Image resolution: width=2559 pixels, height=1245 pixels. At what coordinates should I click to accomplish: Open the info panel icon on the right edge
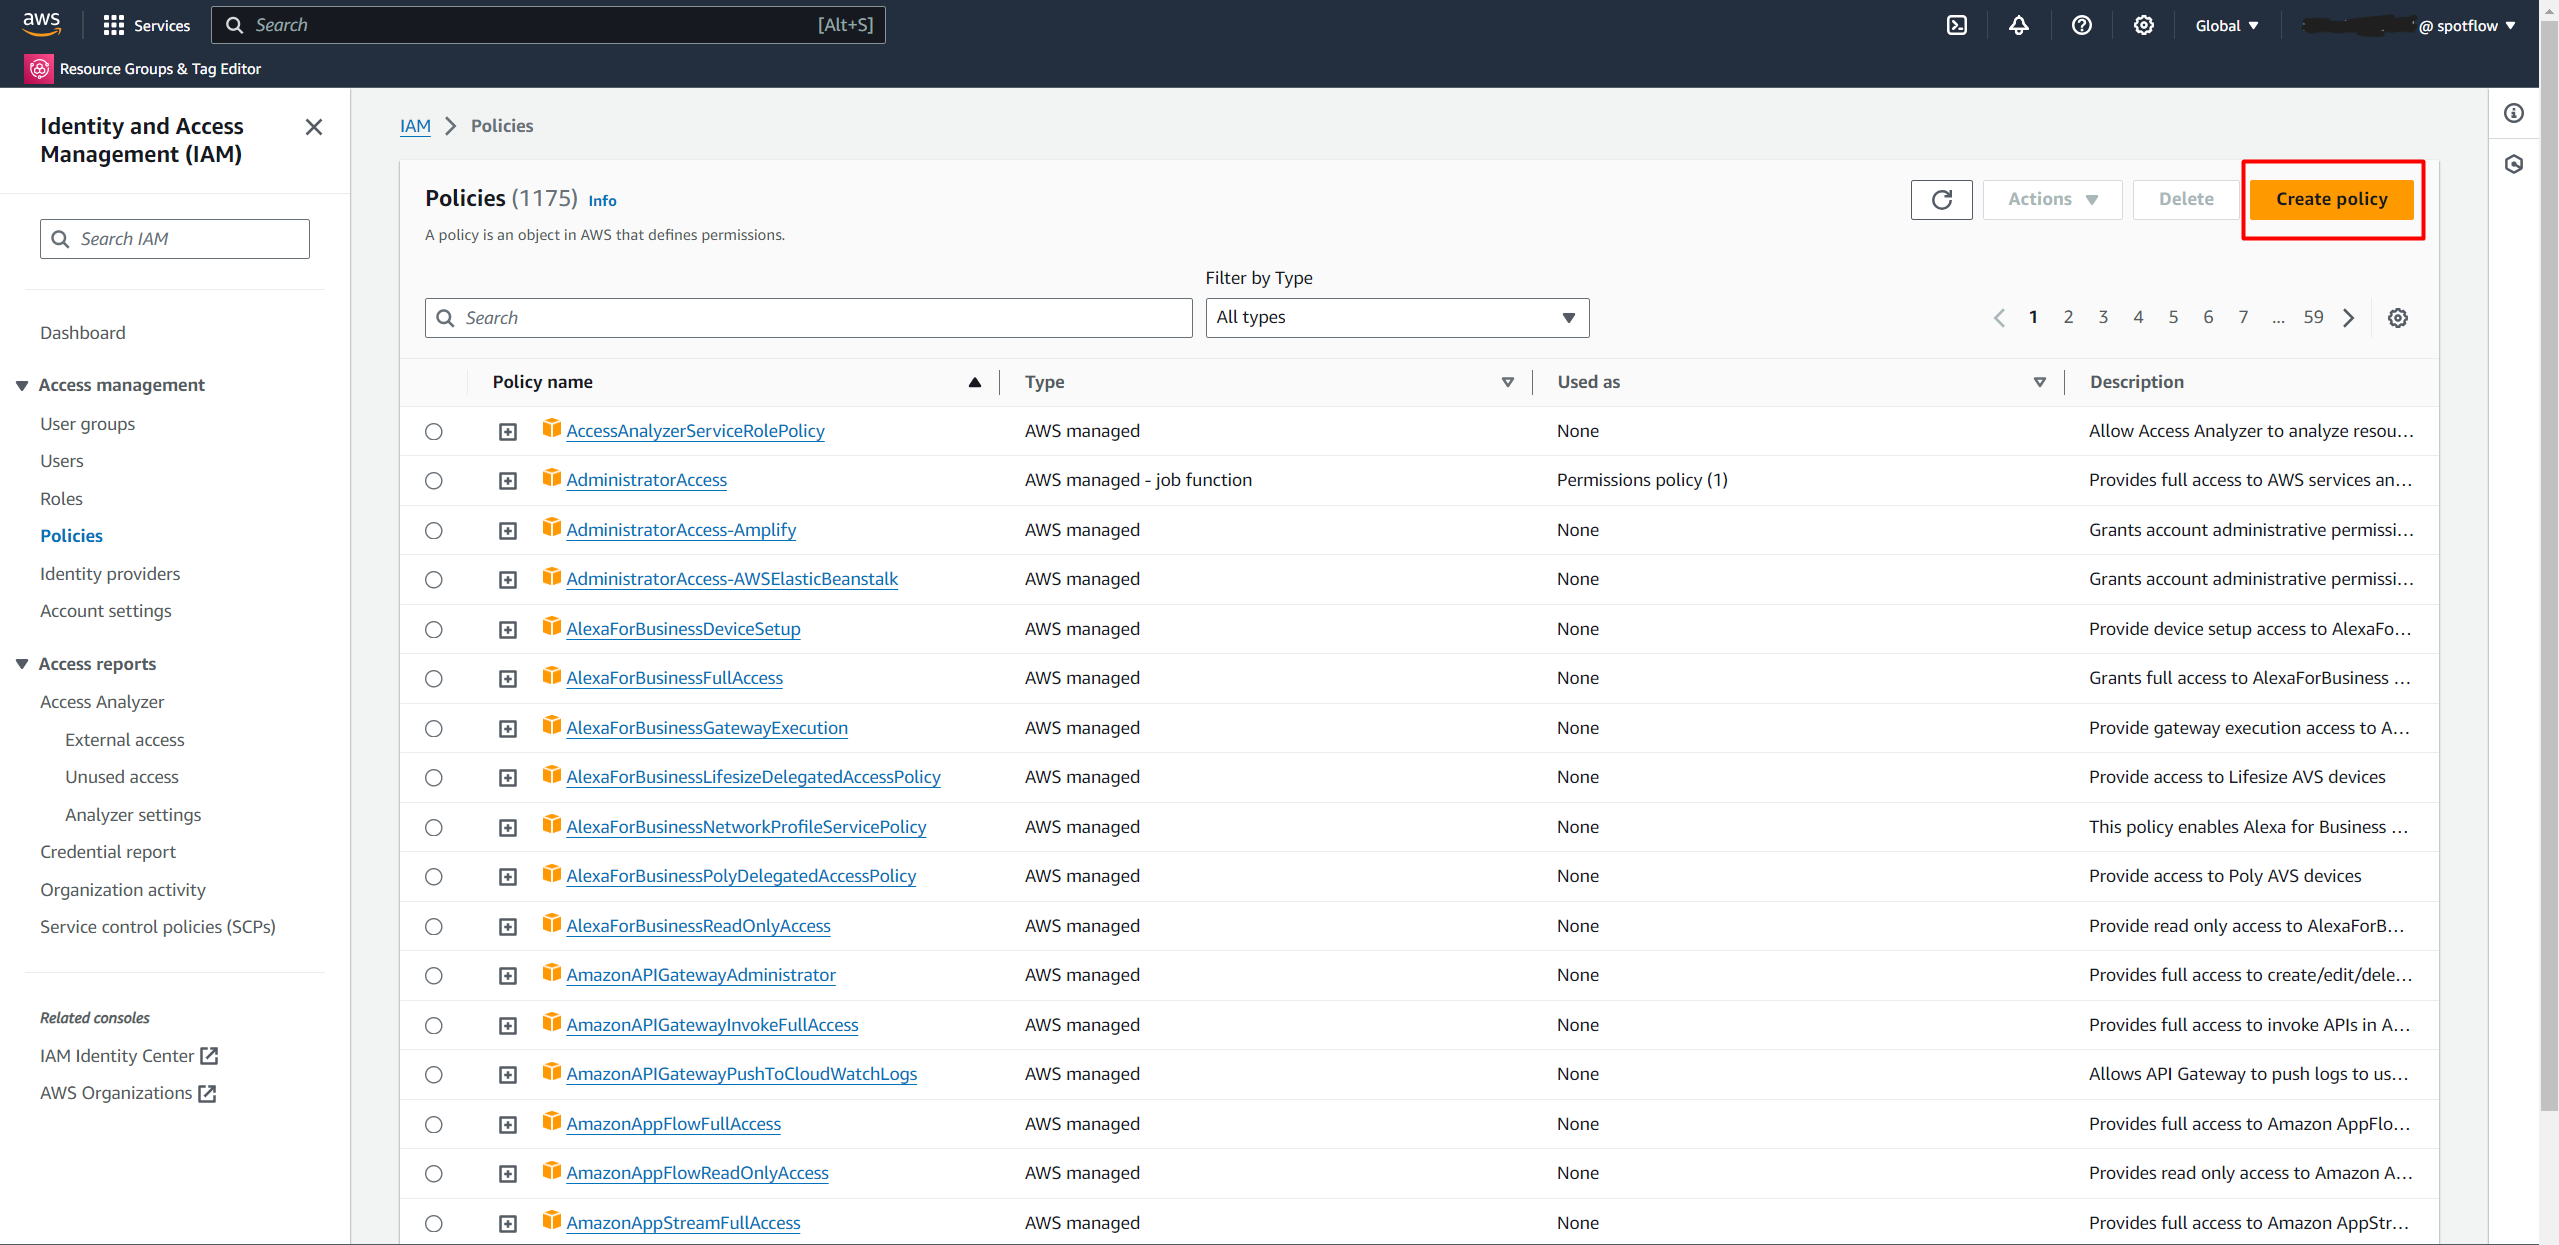pos(2514,113)
